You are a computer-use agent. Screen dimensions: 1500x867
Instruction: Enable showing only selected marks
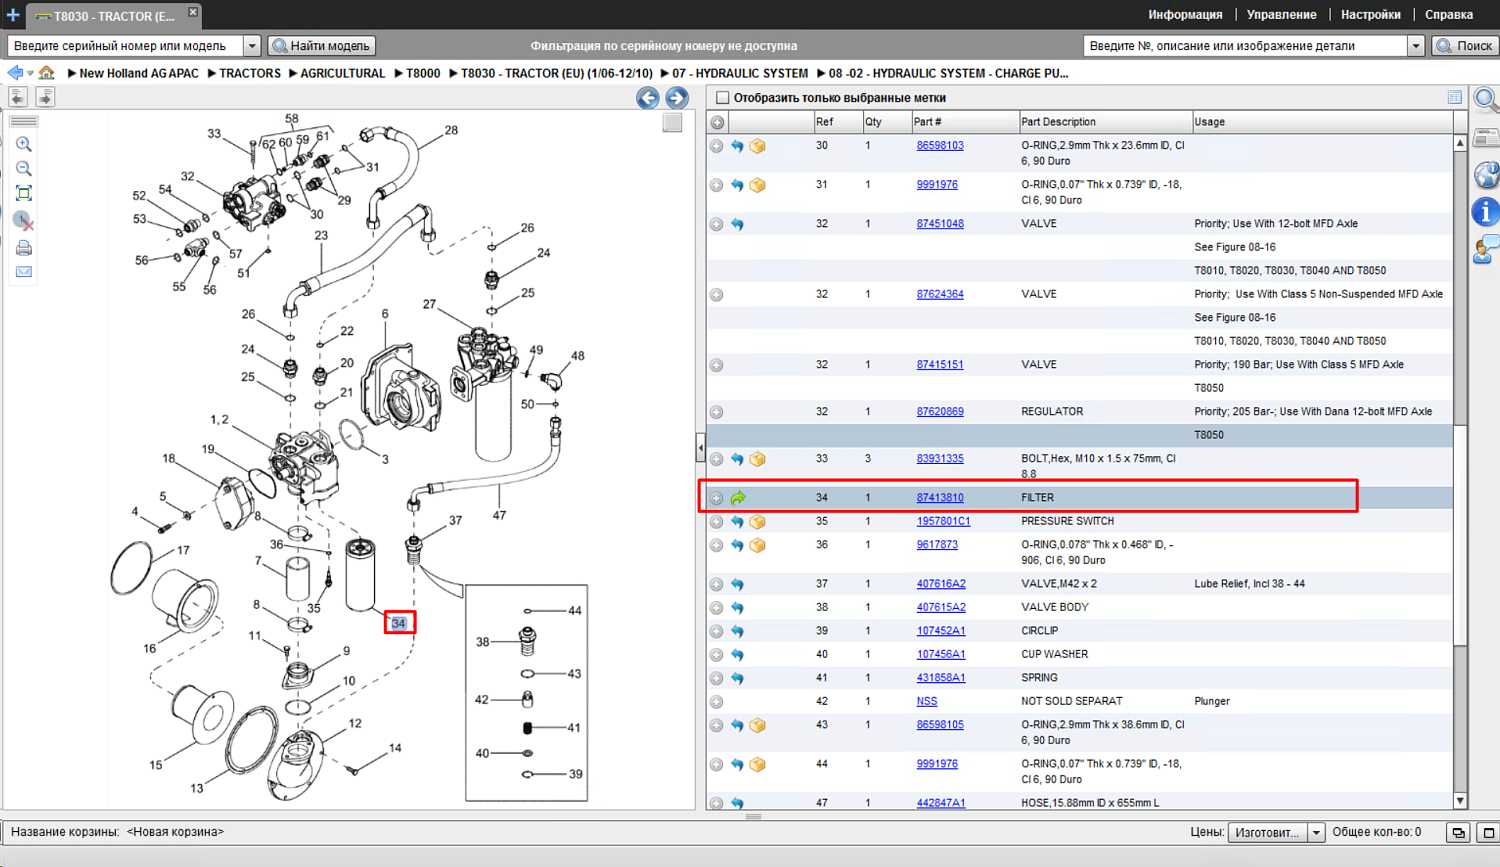723,98
